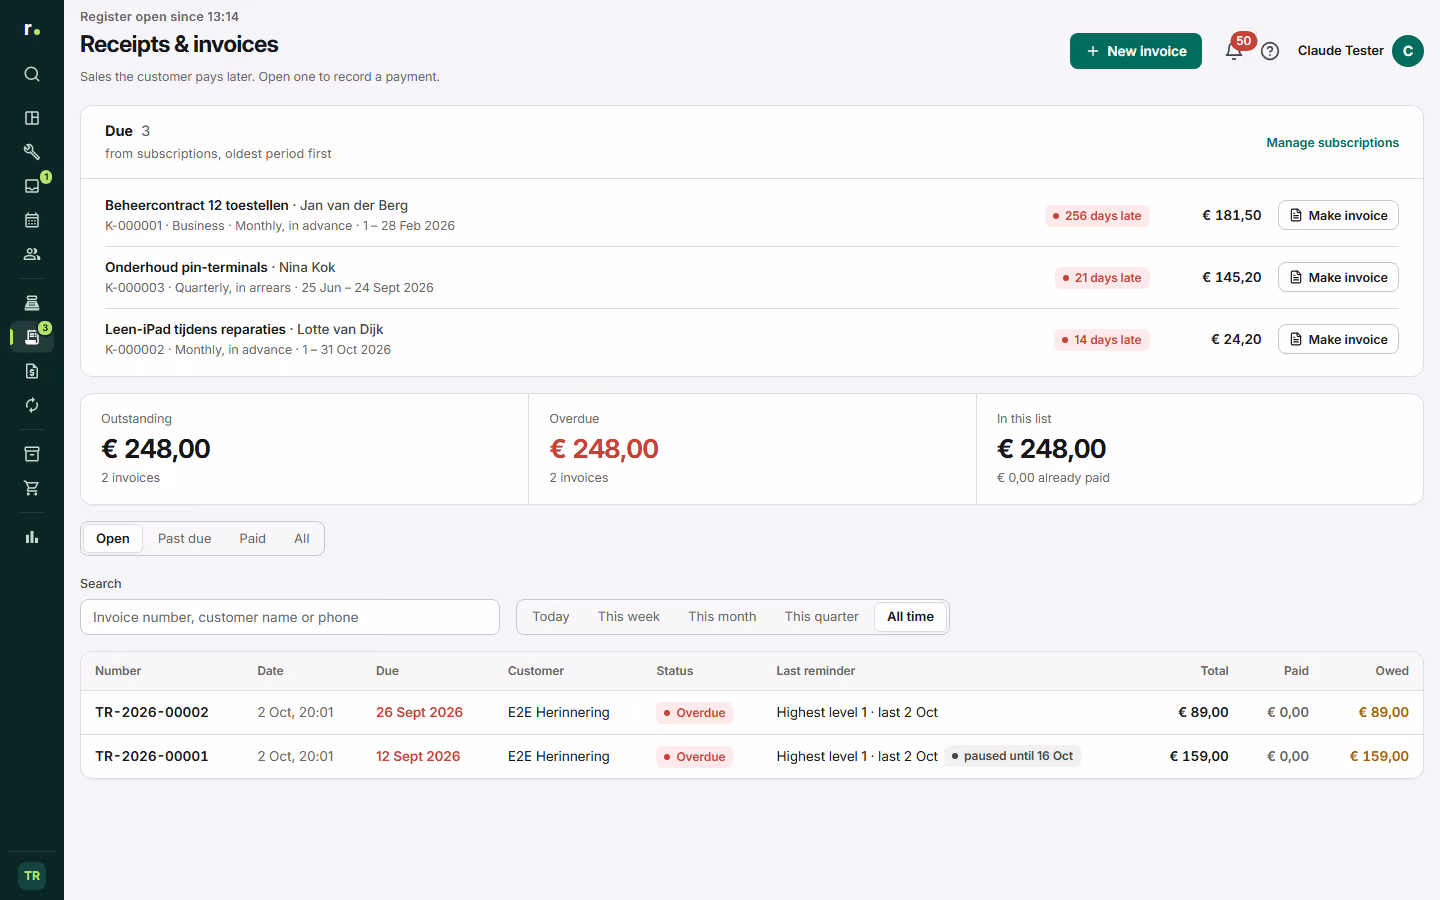The height and width of the screenshot is (900, 1440).
Task: Open the circular-arrows subscriptions icon in sidebar
Action: (x=32, y=405)
